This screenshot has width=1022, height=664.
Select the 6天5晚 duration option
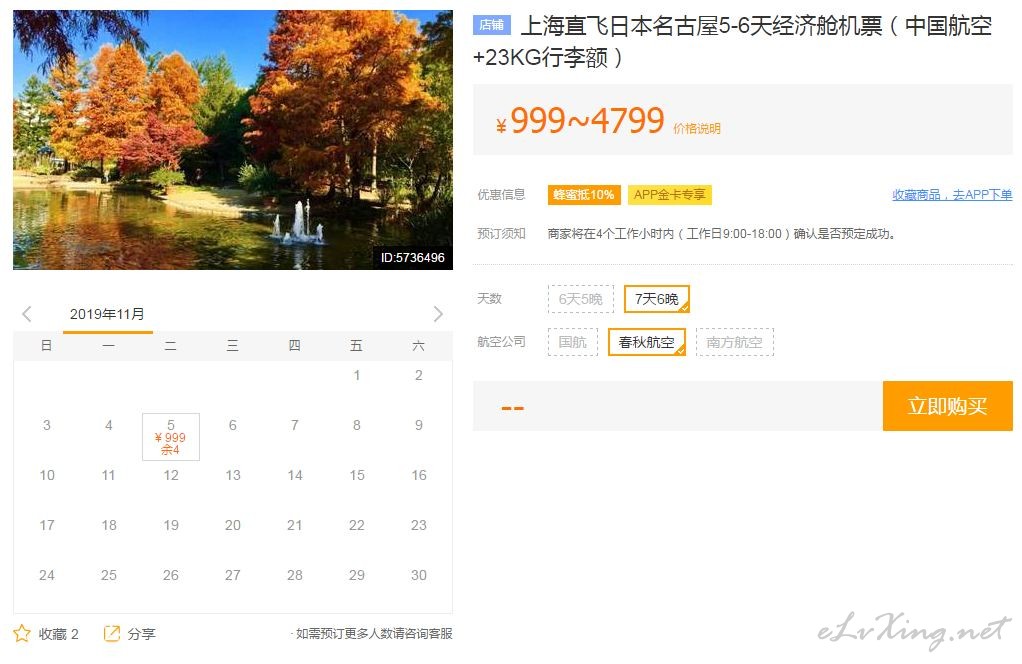[x=581, y=299]
